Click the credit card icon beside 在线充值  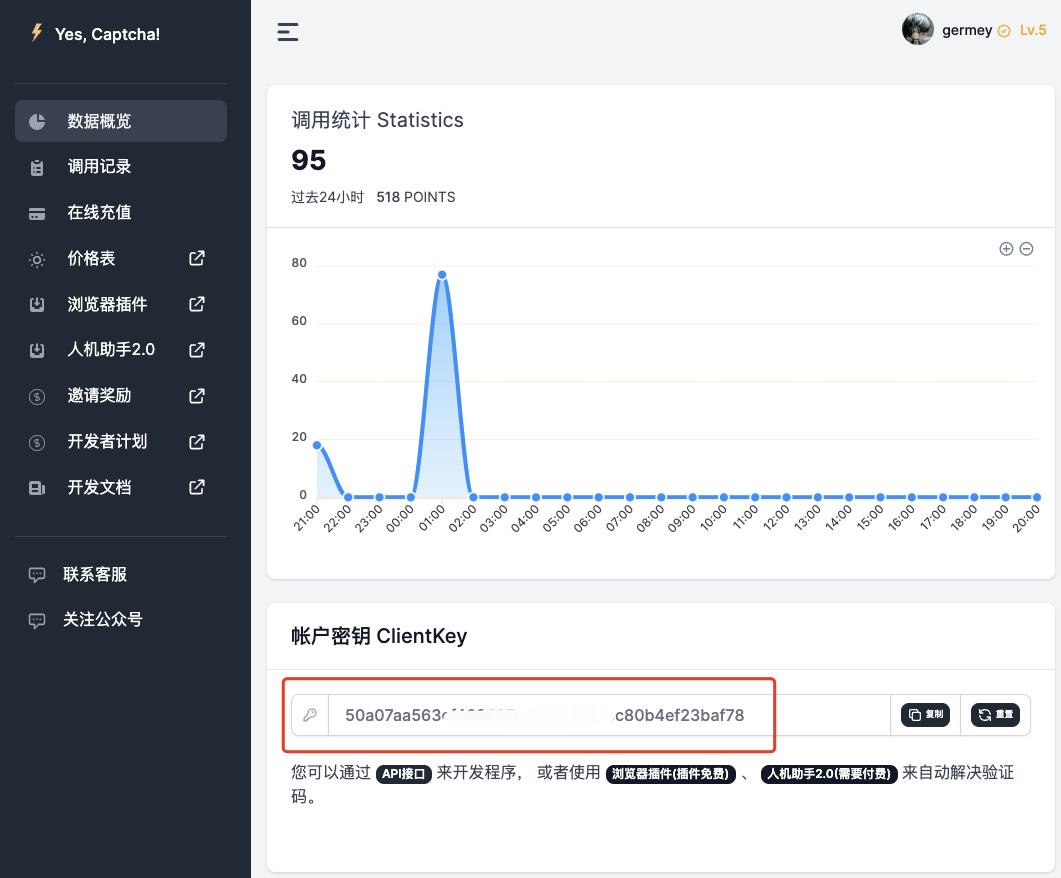coord(37,214)
